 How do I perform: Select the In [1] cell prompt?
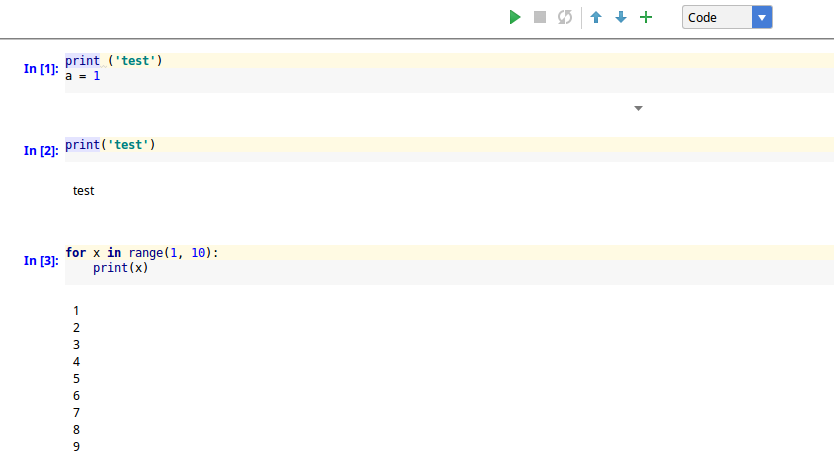point(41,69)
